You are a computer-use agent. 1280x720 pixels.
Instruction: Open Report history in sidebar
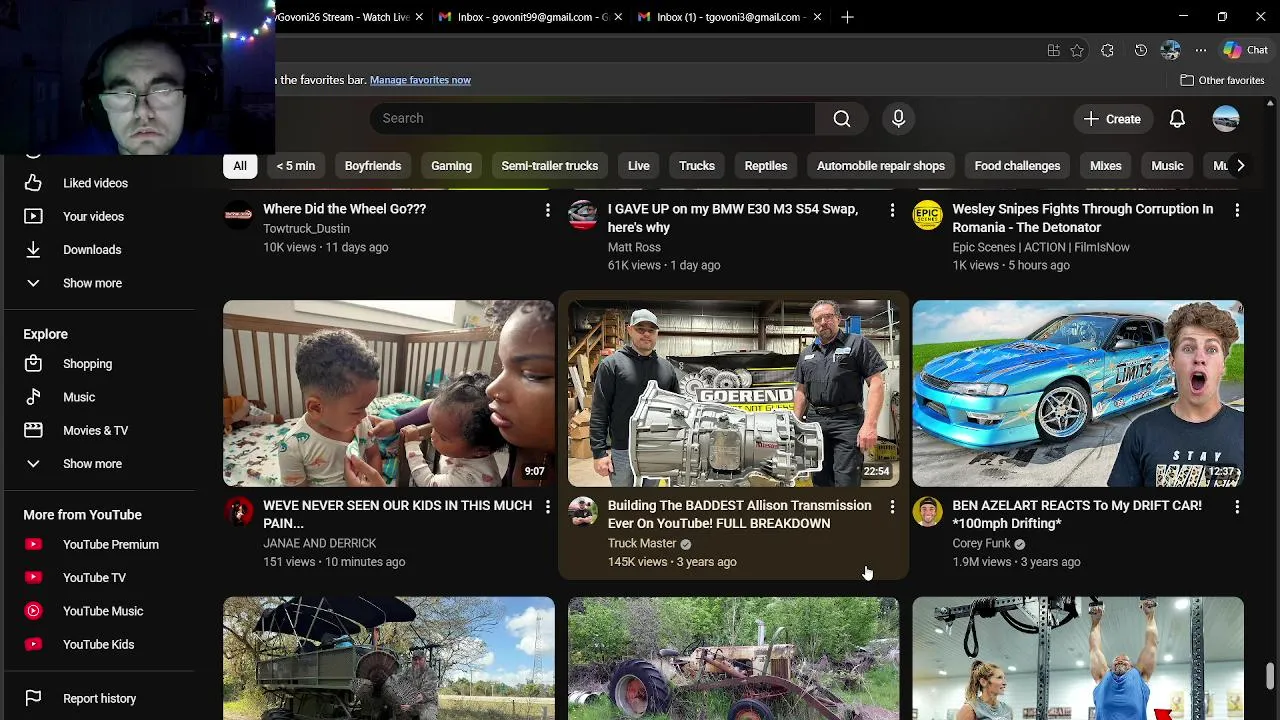[x=100, y=698]
